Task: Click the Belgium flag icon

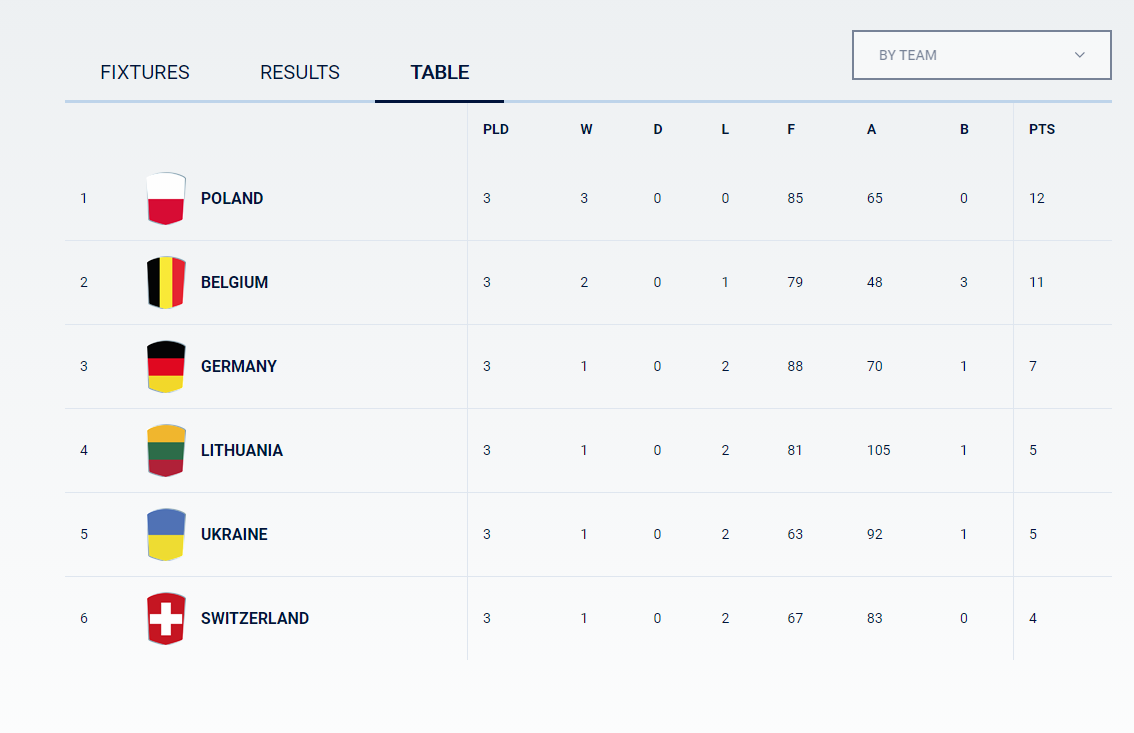Action: pyautogui.click(x=166, y=282)
